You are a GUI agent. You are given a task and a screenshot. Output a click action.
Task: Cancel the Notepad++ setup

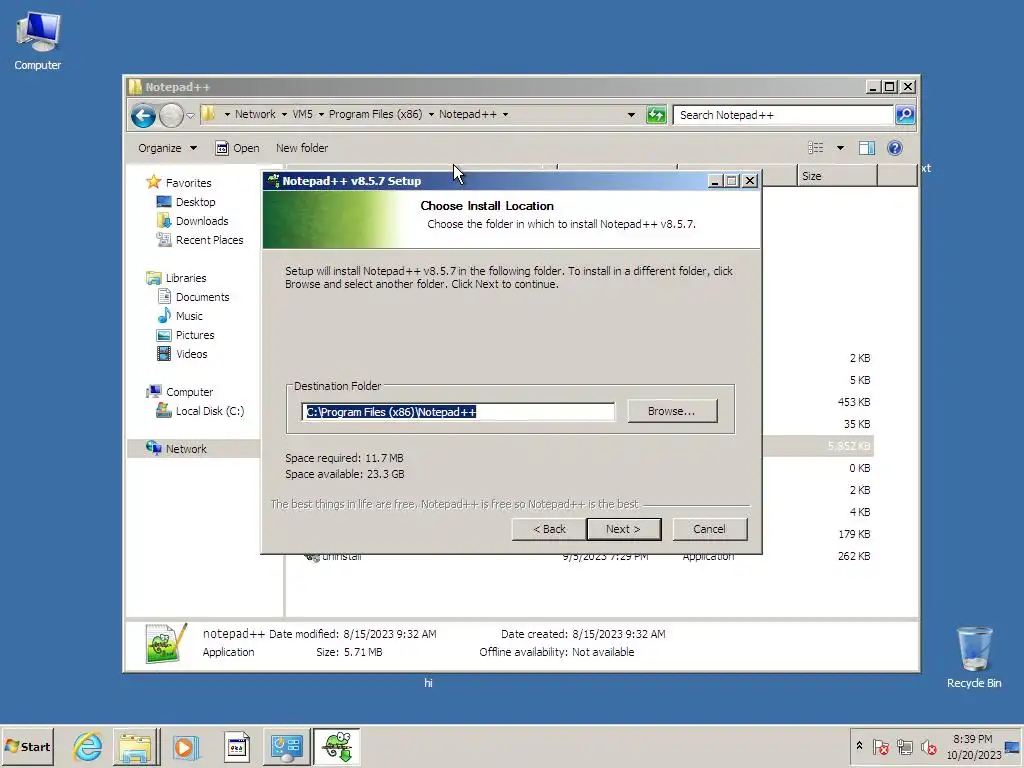(x=709, y=529)
